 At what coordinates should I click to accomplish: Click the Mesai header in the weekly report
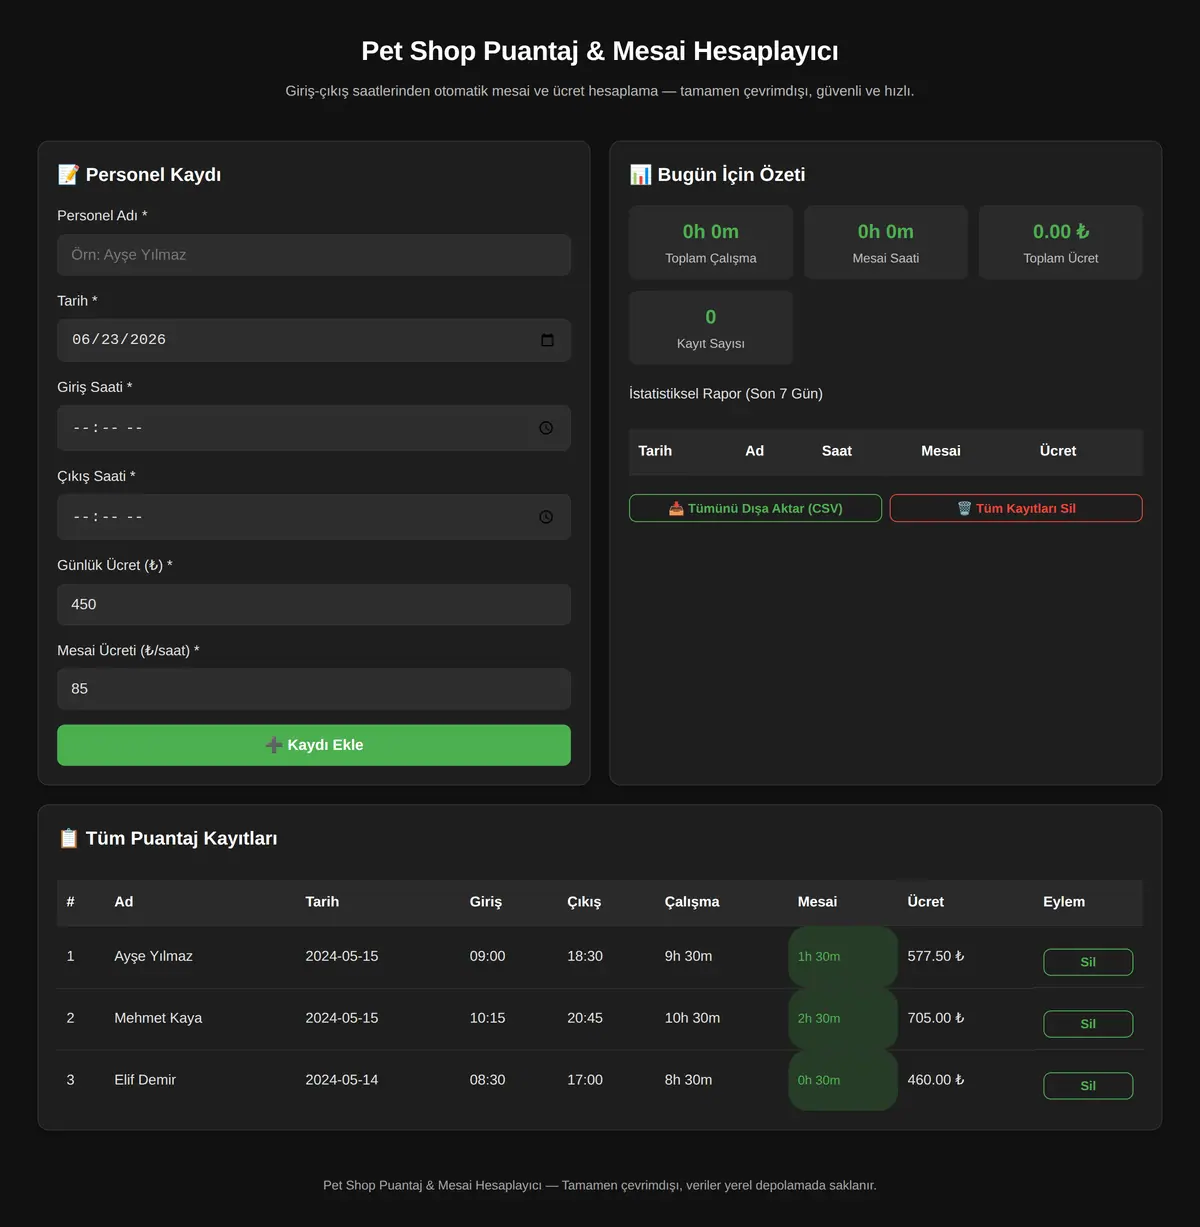point(941,451)
